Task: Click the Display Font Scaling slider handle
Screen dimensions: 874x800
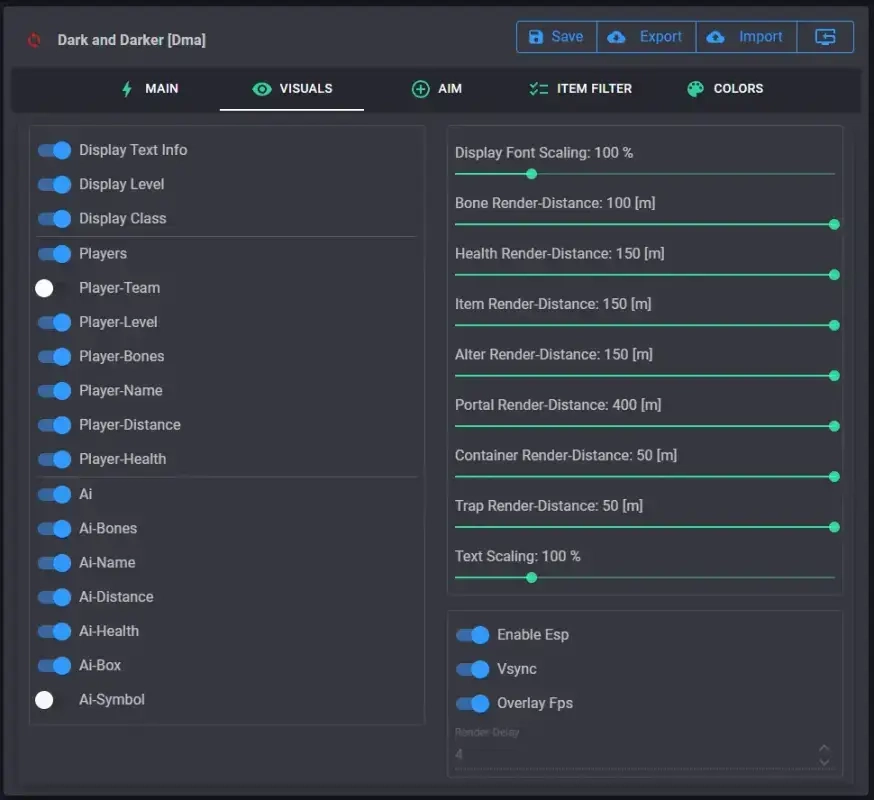Action: [x=532, y=174]
